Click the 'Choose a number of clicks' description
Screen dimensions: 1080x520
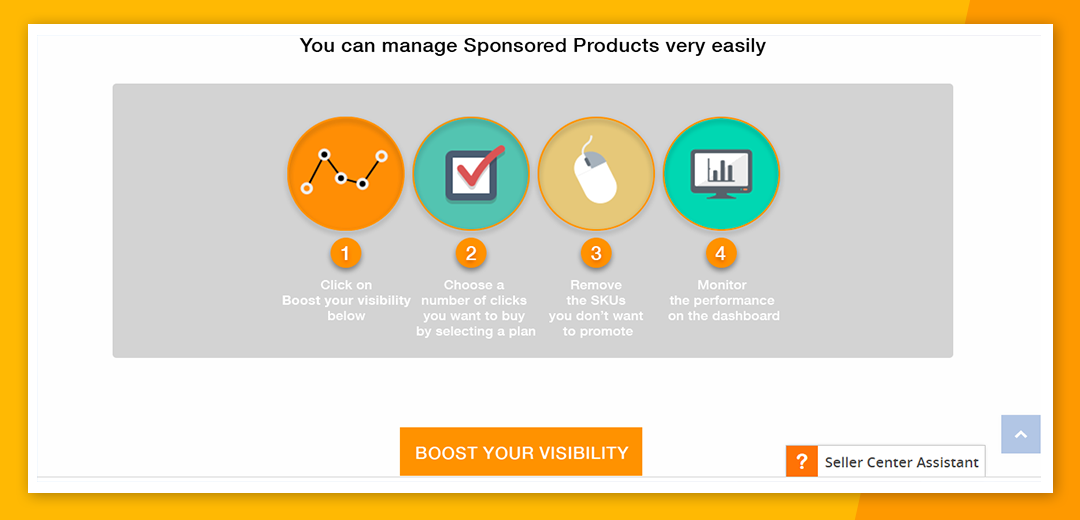tap(475, 308)
